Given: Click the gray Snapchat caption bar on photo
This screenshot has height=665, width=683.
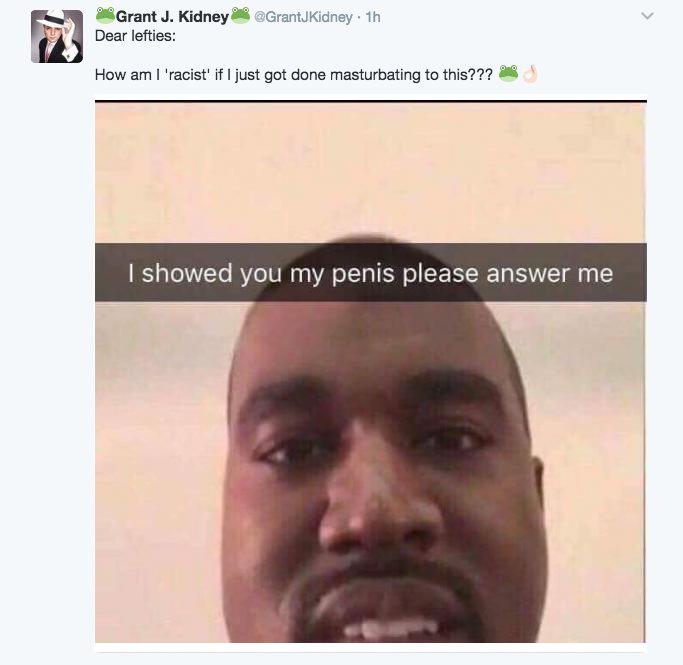Looking at the screenshot, I should [x=371, y=272].
